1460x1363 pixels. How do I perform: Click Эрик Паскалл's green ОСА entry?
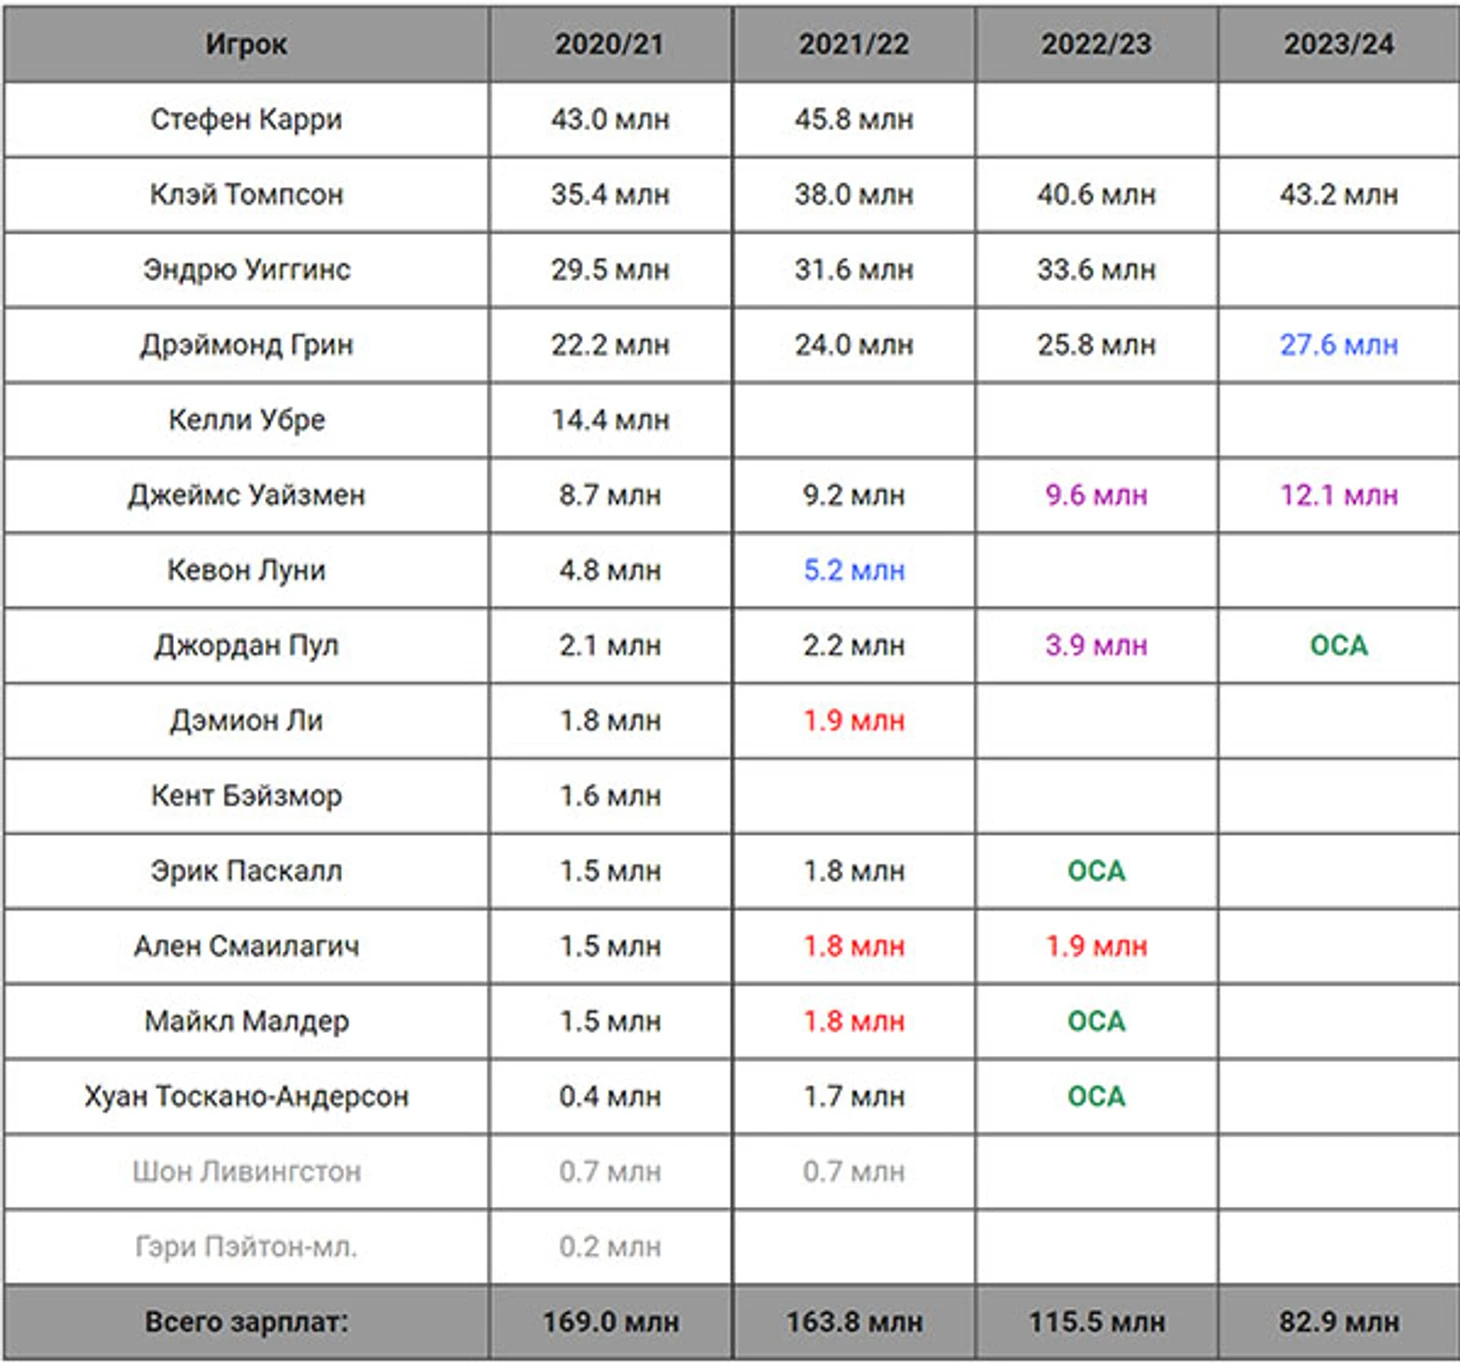tap(1097, 871)
